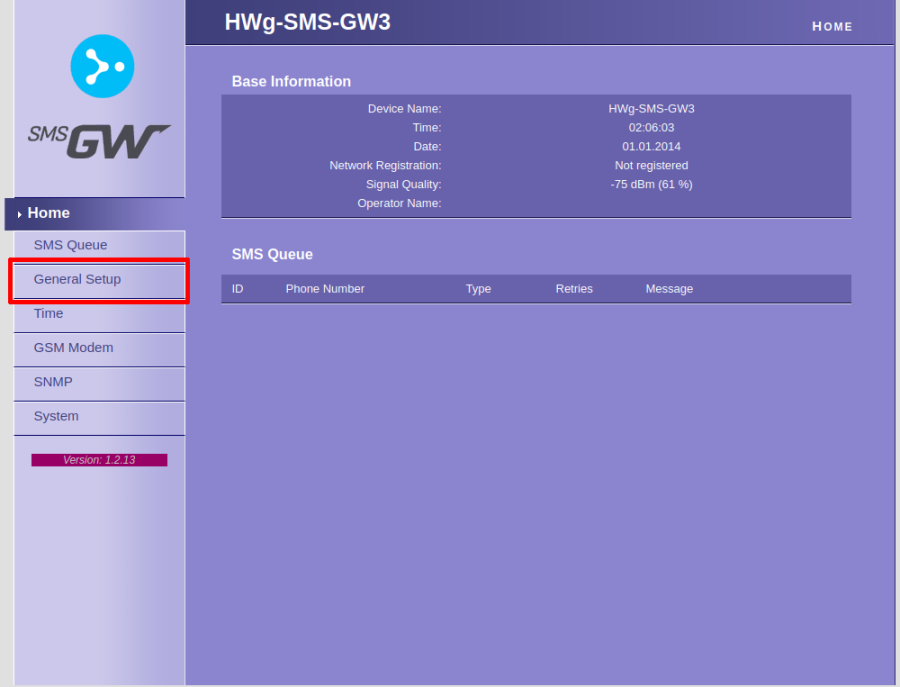Click the Device Name label
900x687 pixels.
405,108
